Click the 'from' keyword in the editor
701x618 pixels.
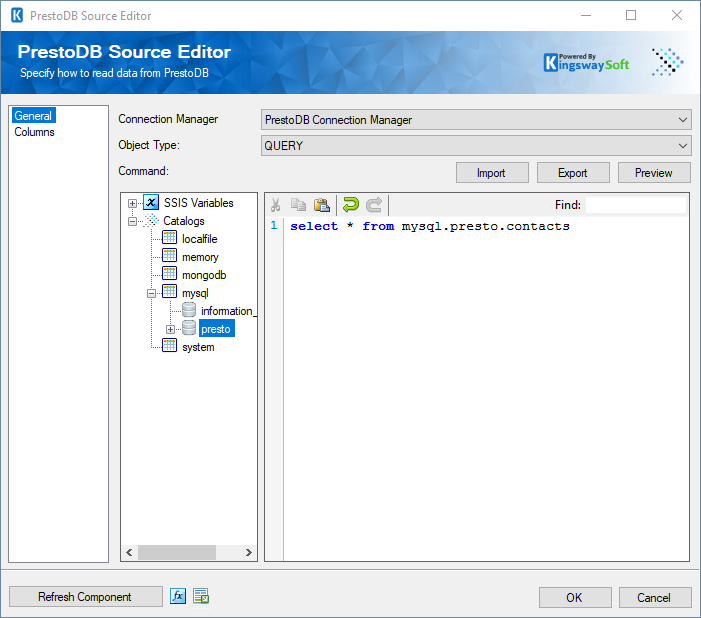378,226
